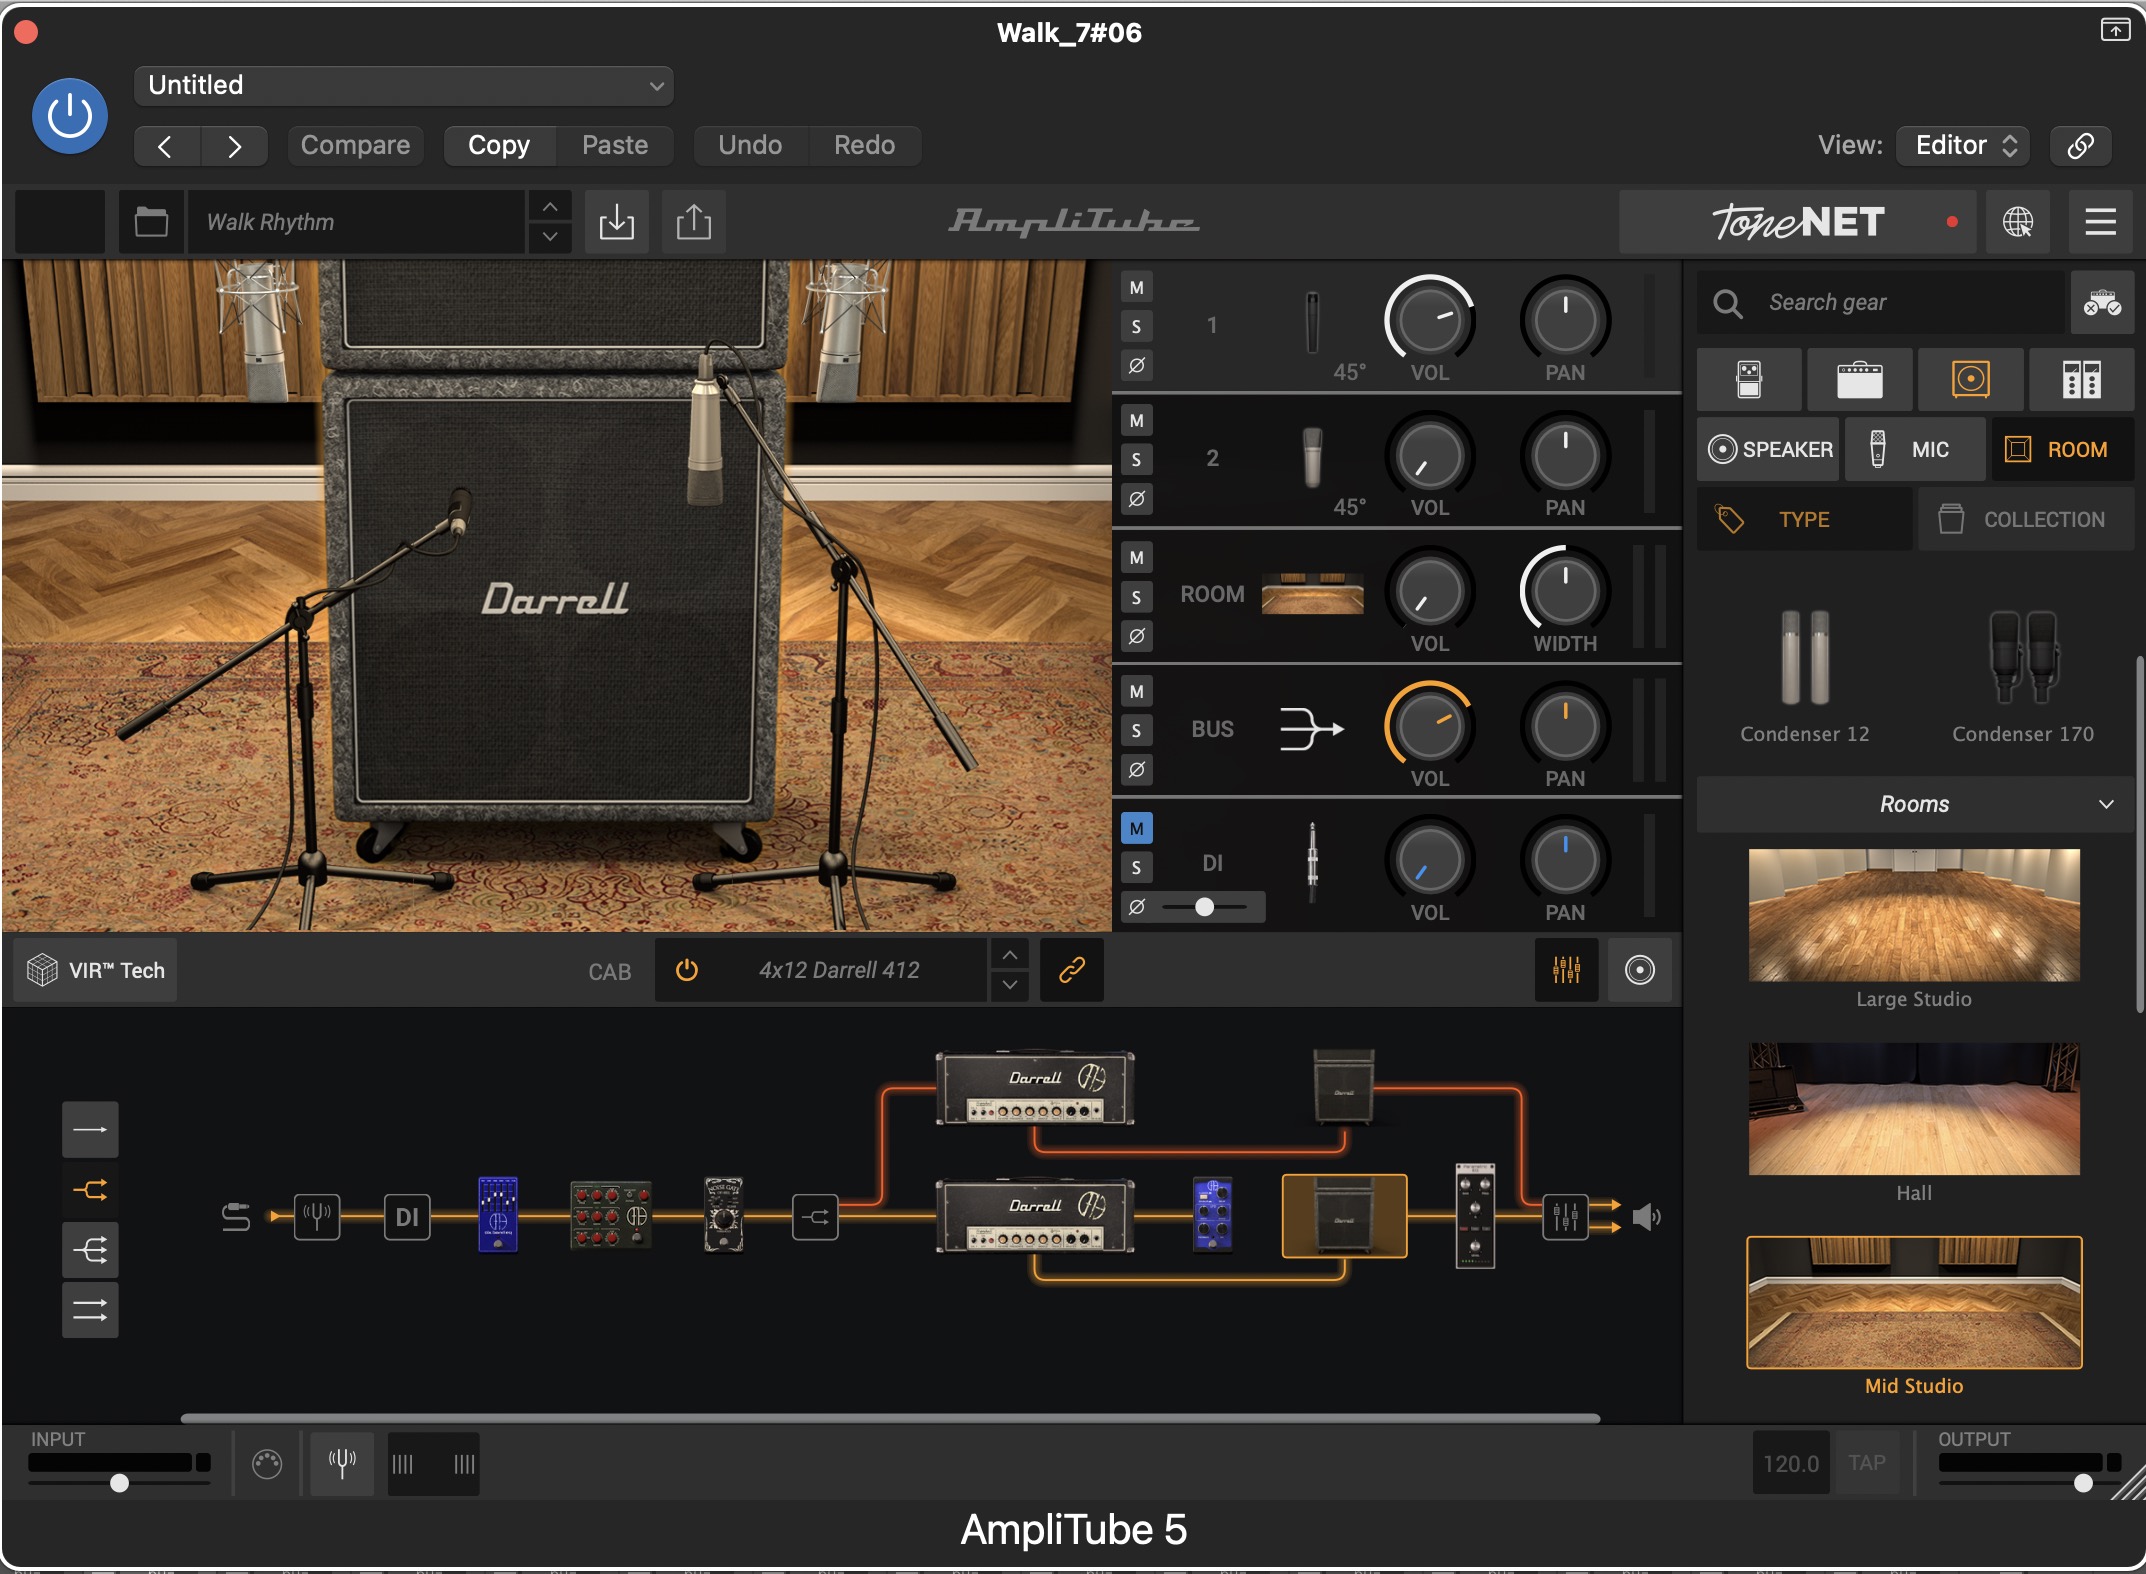Select the Hall room thumbnail
2146x1574 pixels.
[1914, 1109]
